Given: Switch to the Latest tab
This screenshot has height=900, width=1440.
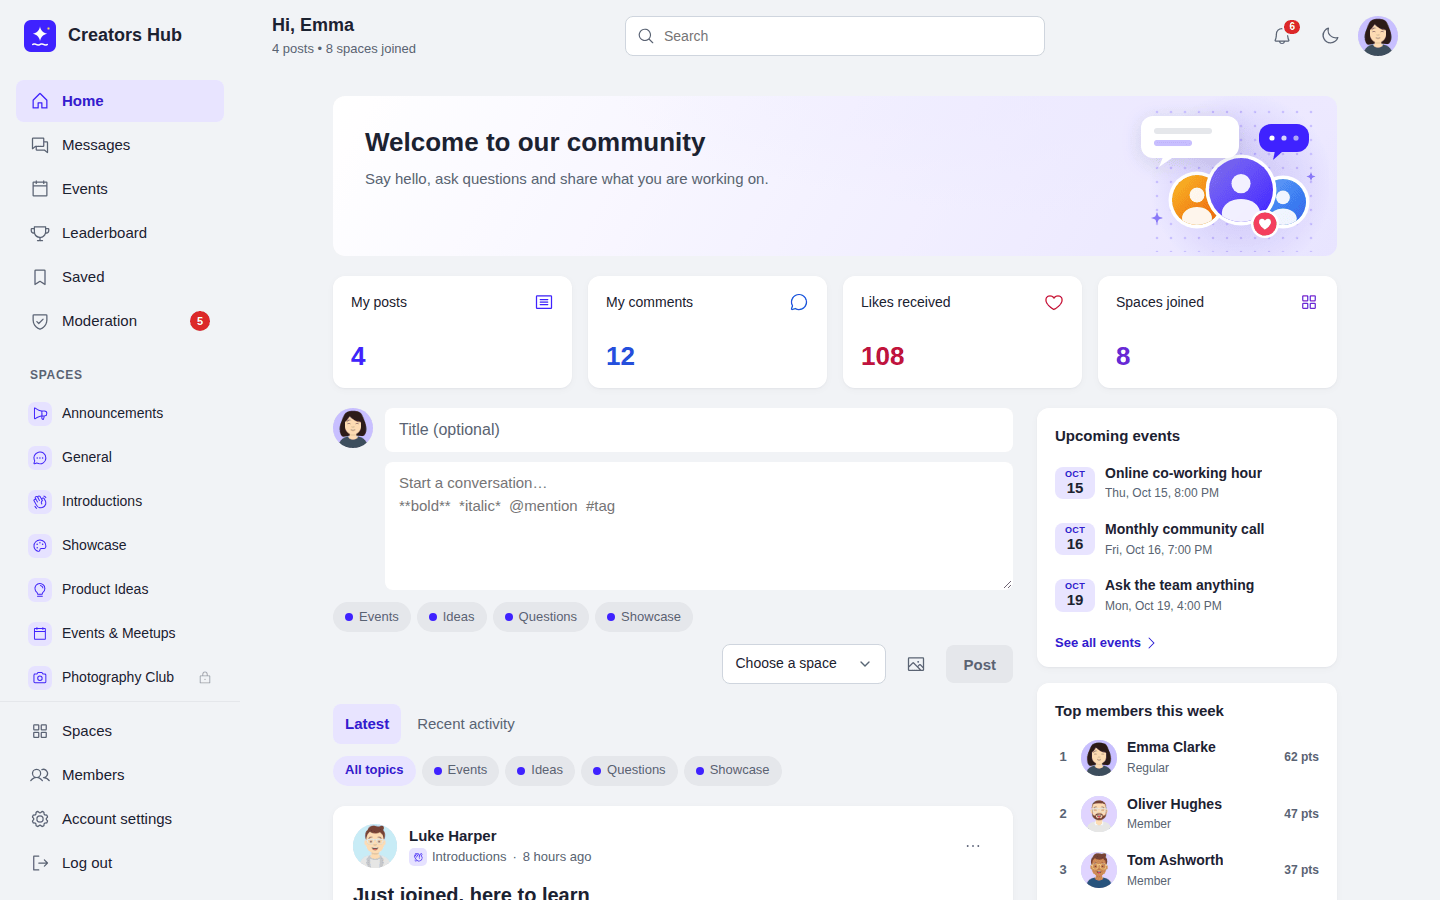Looking at the screenshot, I should 367,724.
